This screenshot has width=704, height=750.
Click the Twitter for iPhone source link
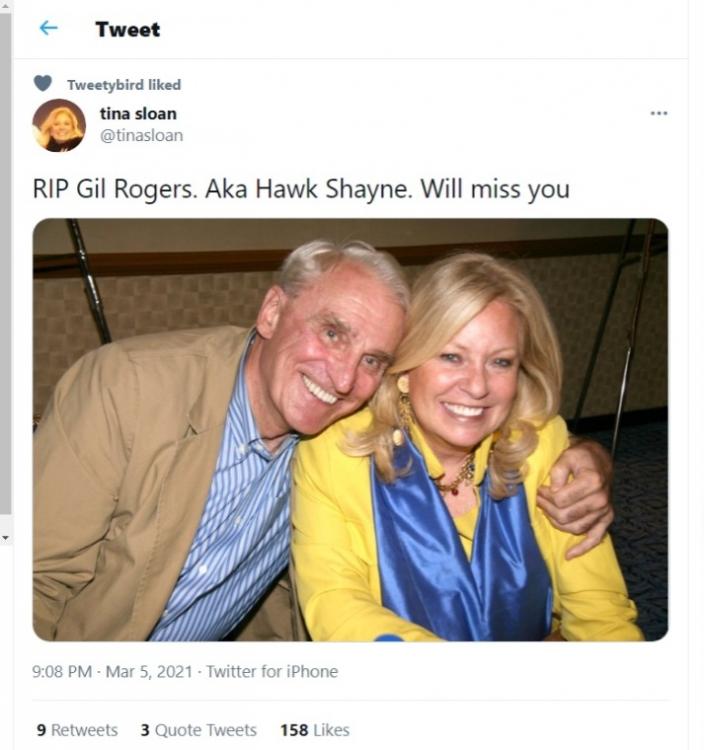point(272,672)
